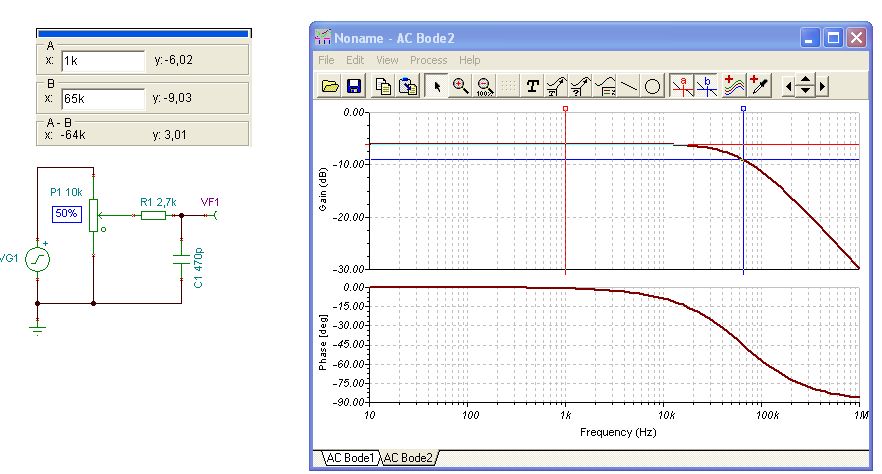Reset zoom to 100% with the magnifier
Image resolution: width=882 pixels, height=474 pixels.
coord(484,86)
